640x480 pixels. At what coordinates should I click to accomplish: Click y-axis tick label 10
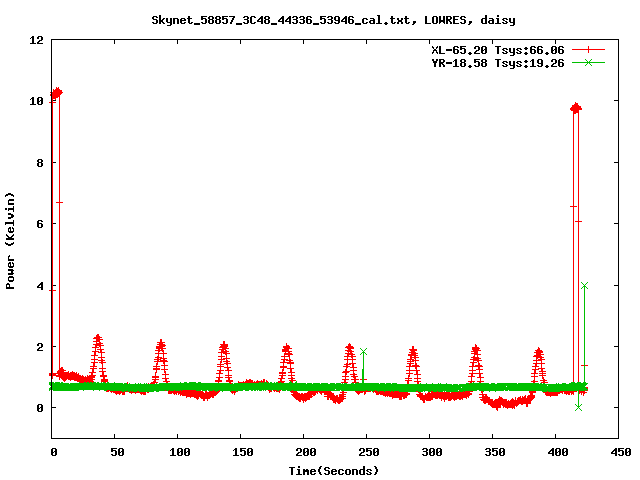coord(36,101)
